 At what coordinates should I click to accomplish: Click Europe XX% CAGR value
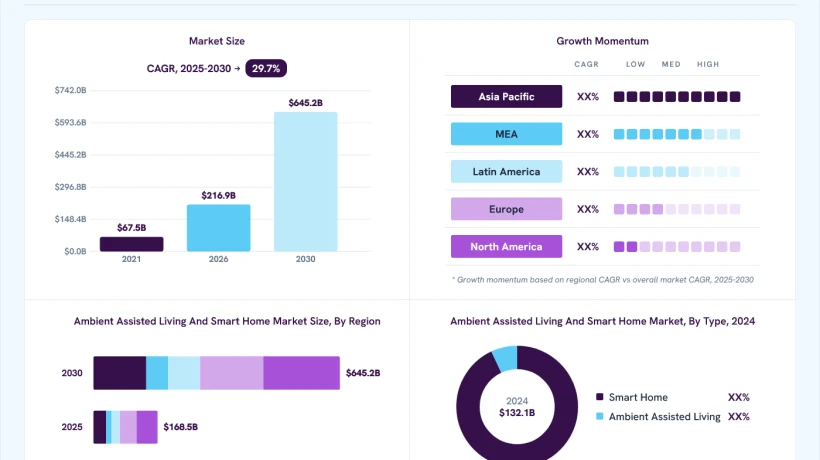click(588, 209)
